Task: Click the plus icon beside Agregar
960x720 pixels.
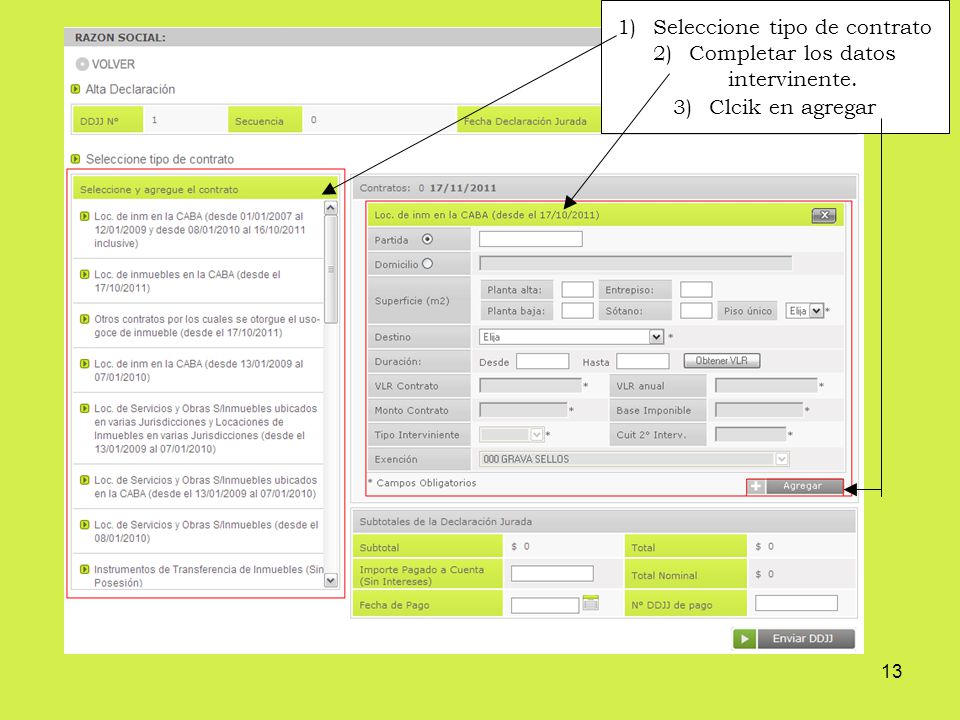Action: tap(756, 486)
